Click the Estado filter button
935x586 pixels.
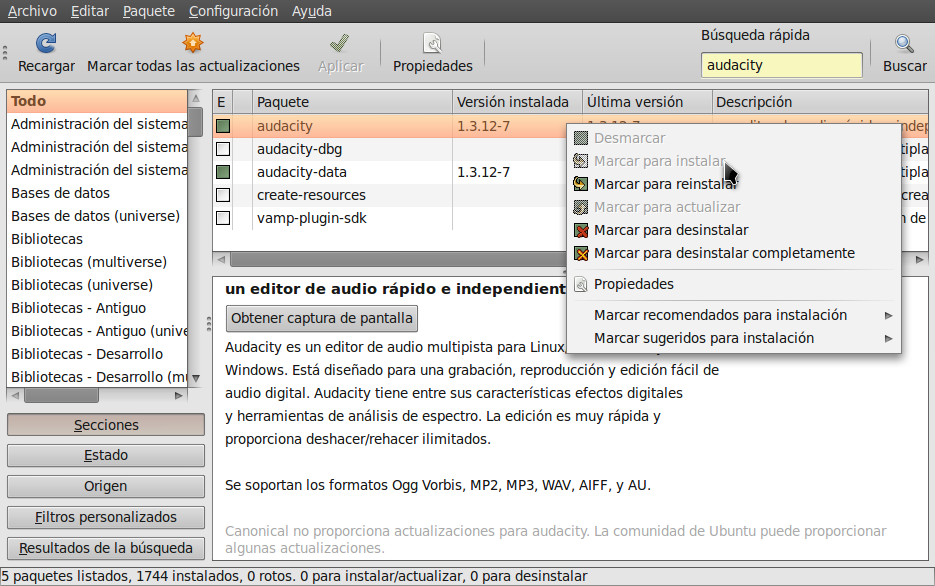click(x=106, y=455)
